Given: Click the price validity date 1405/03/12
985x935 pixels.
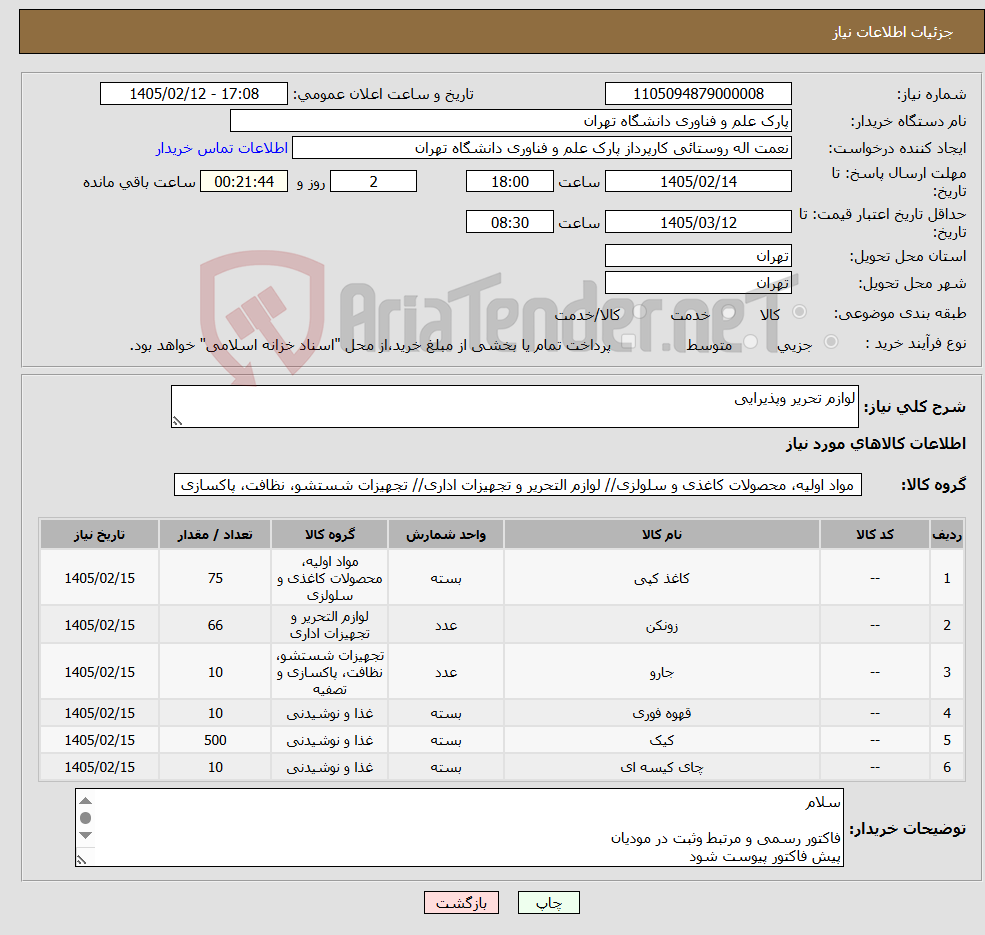Looking at the screenshot, I should [698, 222].
